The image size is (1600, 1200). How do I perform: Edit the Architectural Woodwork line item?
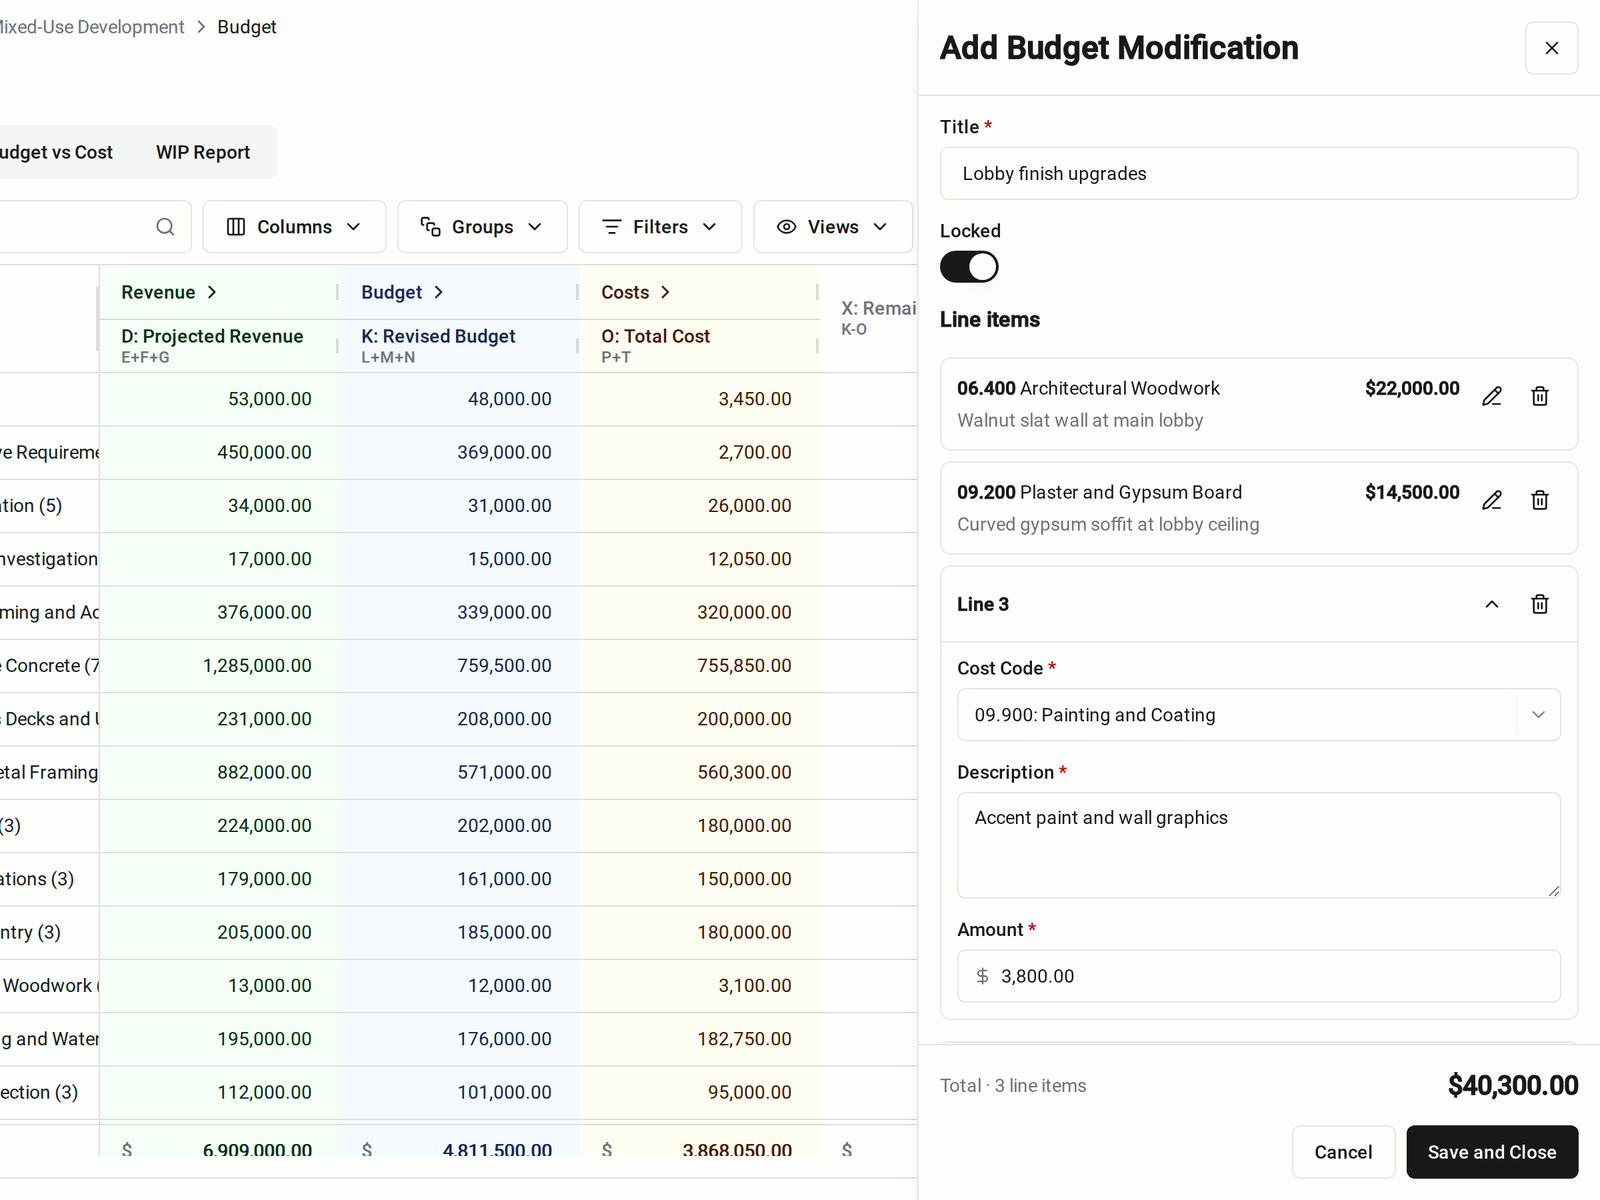[x=1491, y=396]
